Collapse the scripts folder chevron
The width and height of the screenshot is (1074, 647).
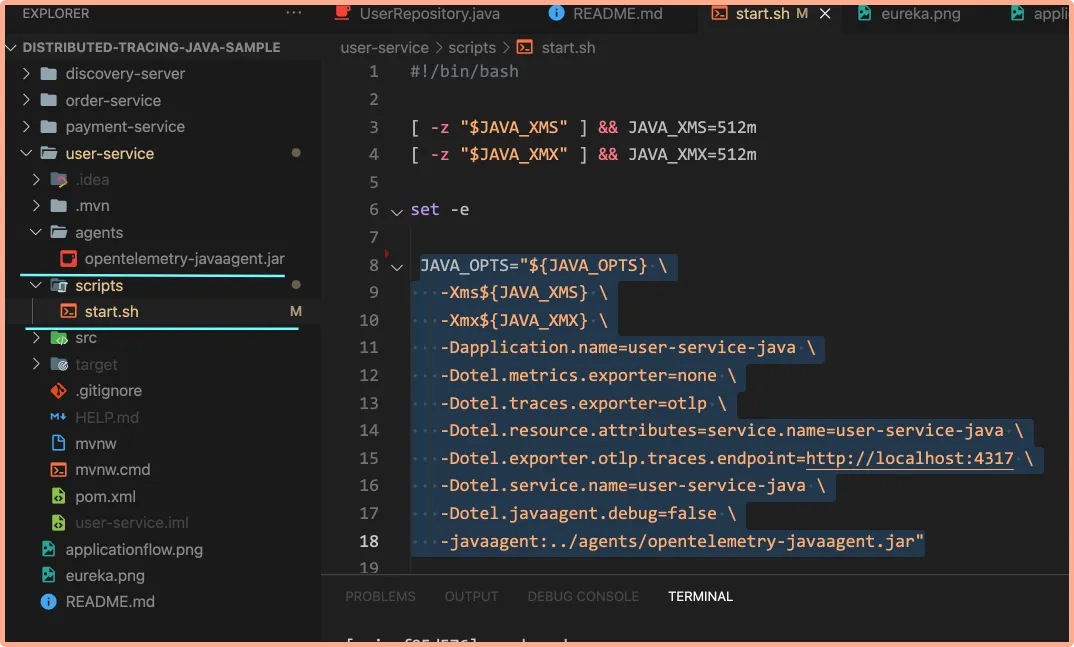pos(36,285)
